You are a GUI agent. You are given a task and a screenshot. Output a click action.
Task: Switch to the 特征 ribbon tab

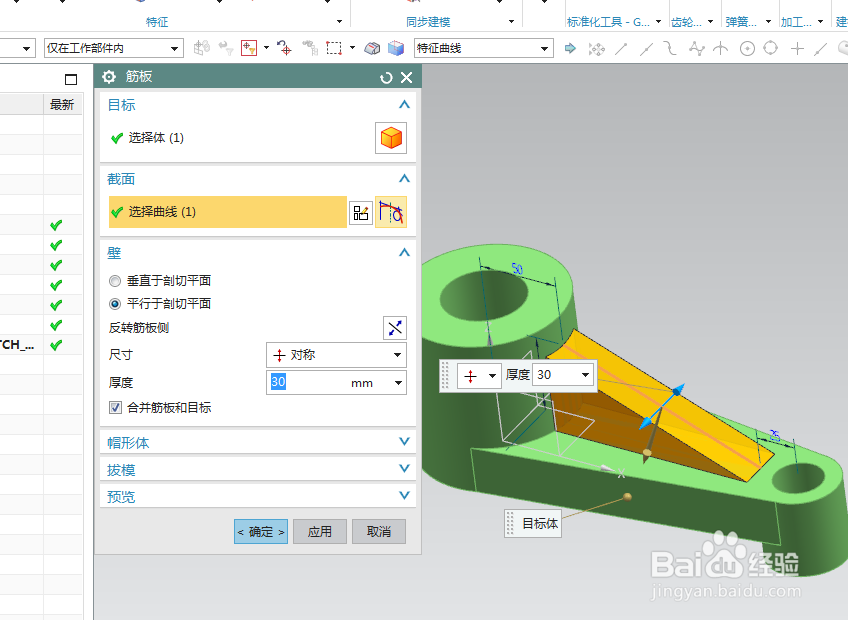pyautogui.click(x=157, y=20)
